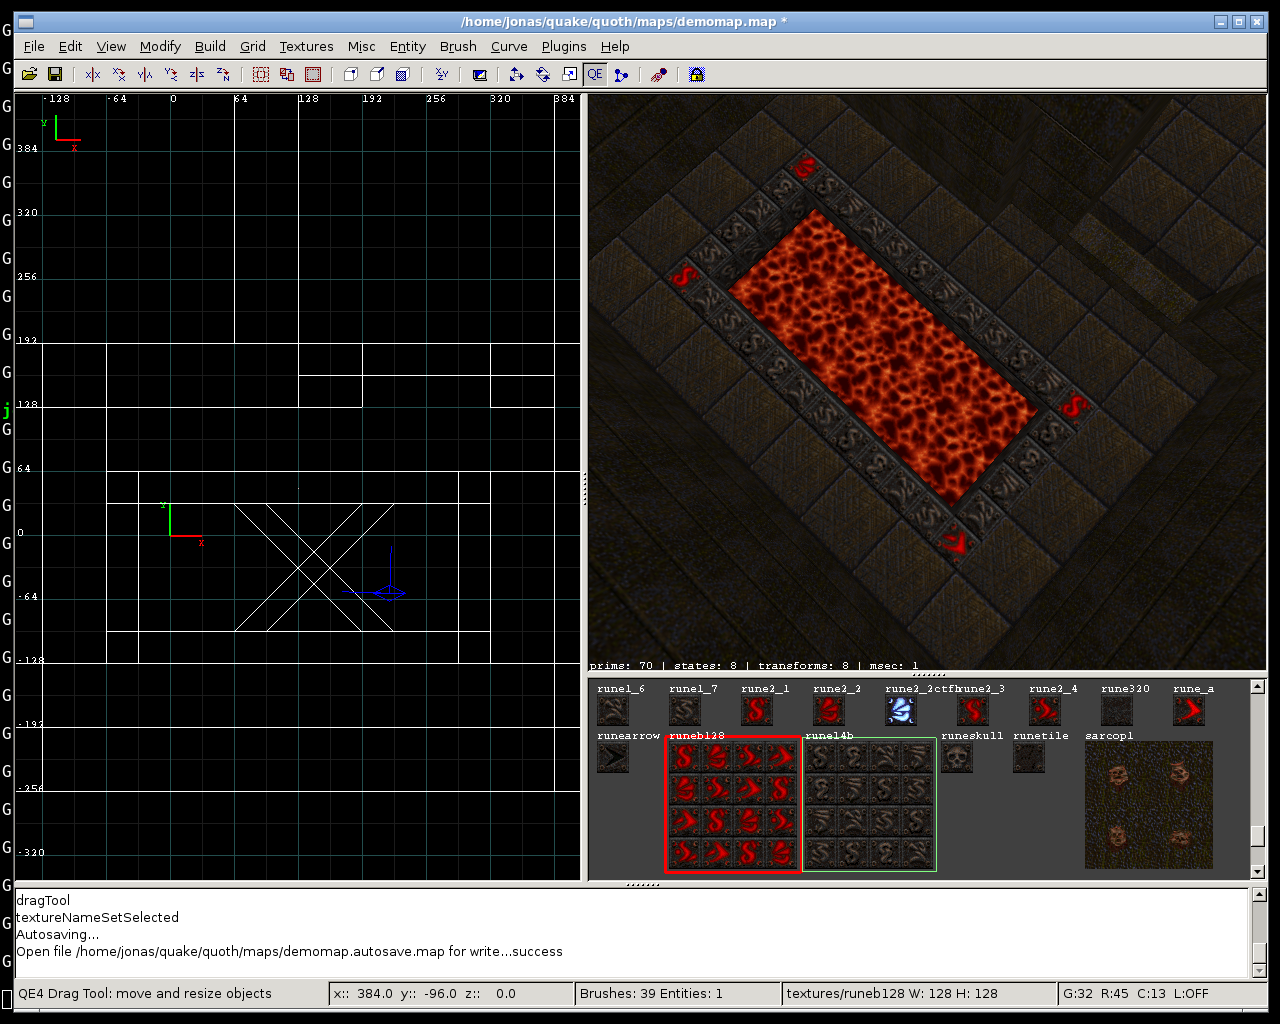Click the Select Touching icon

click(287, 74)
